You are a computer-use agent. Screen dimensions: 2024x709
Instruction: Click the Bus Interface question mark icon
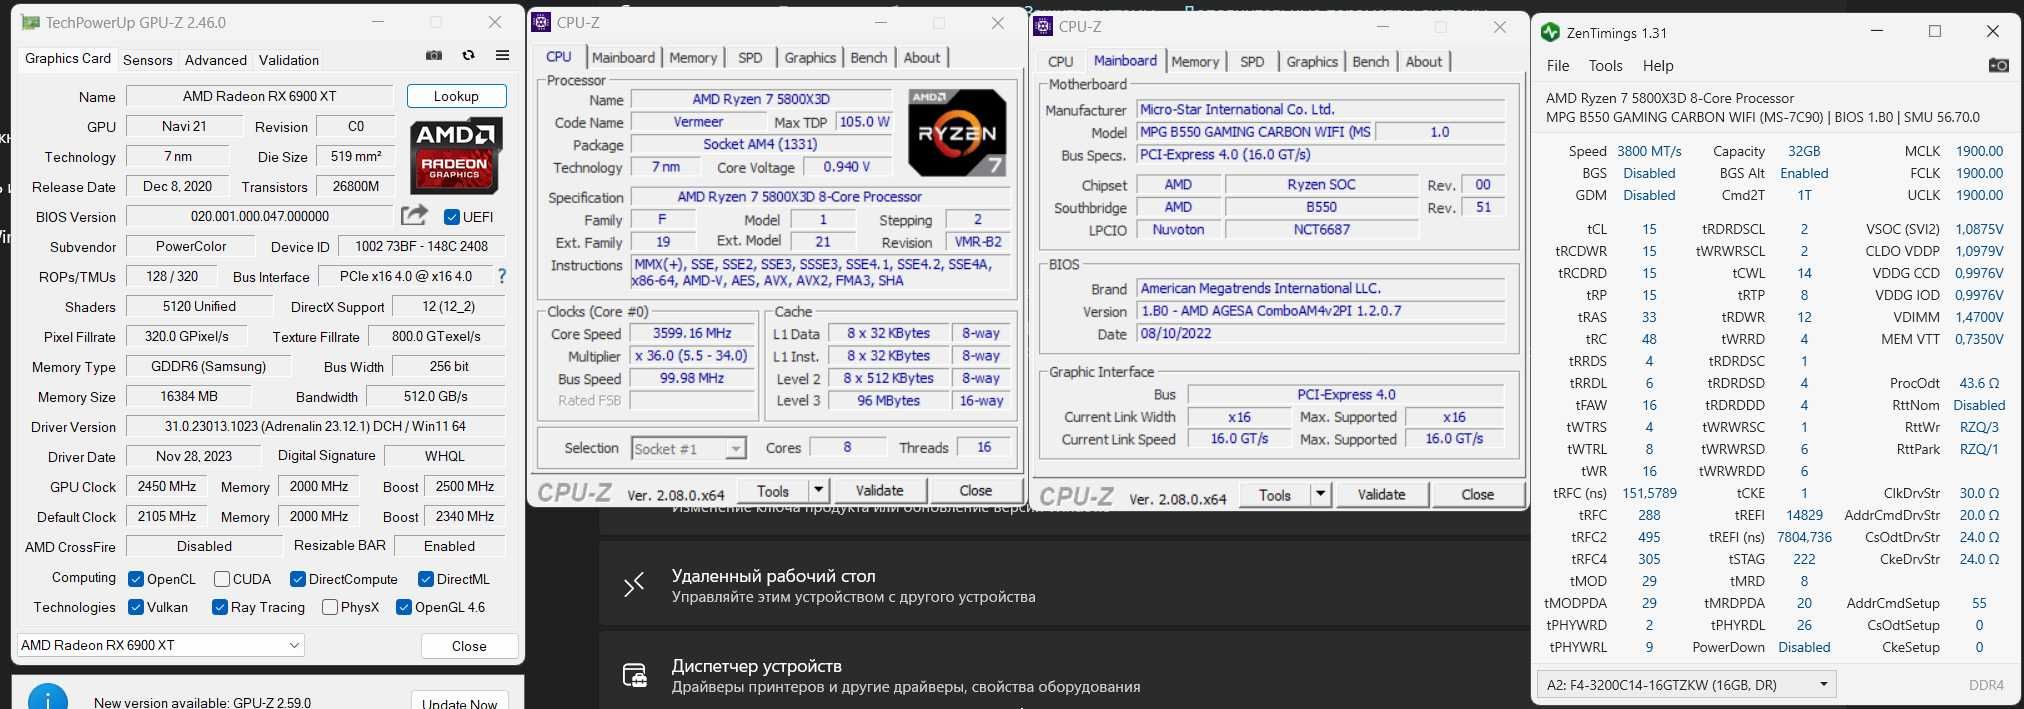coord(502,276)
